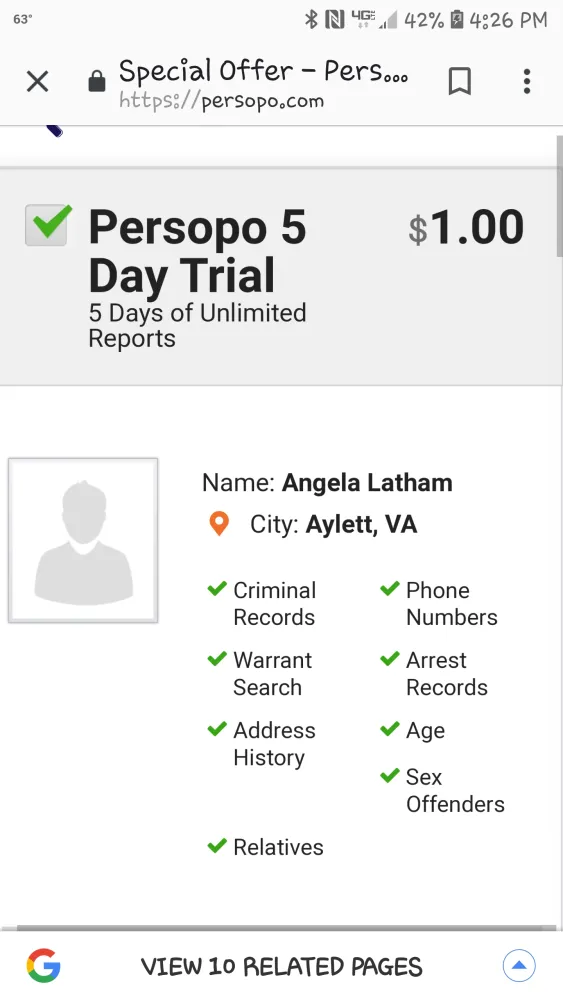Tap the Bluetooth status bar icon

(311, 20)
